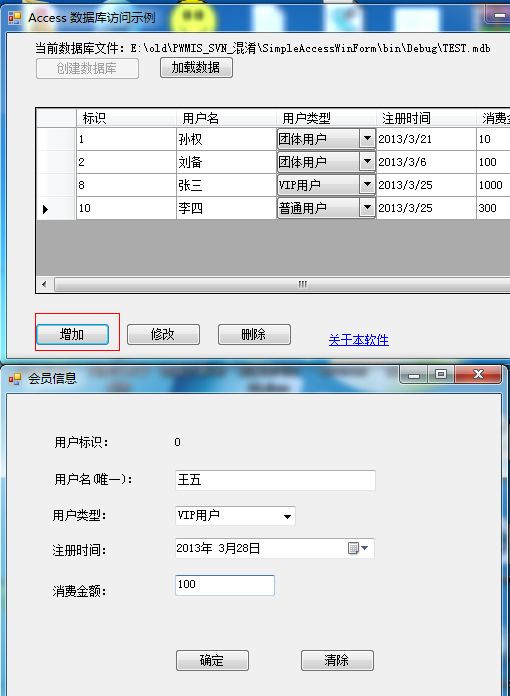Click the 增加 button

click(72, 334)
